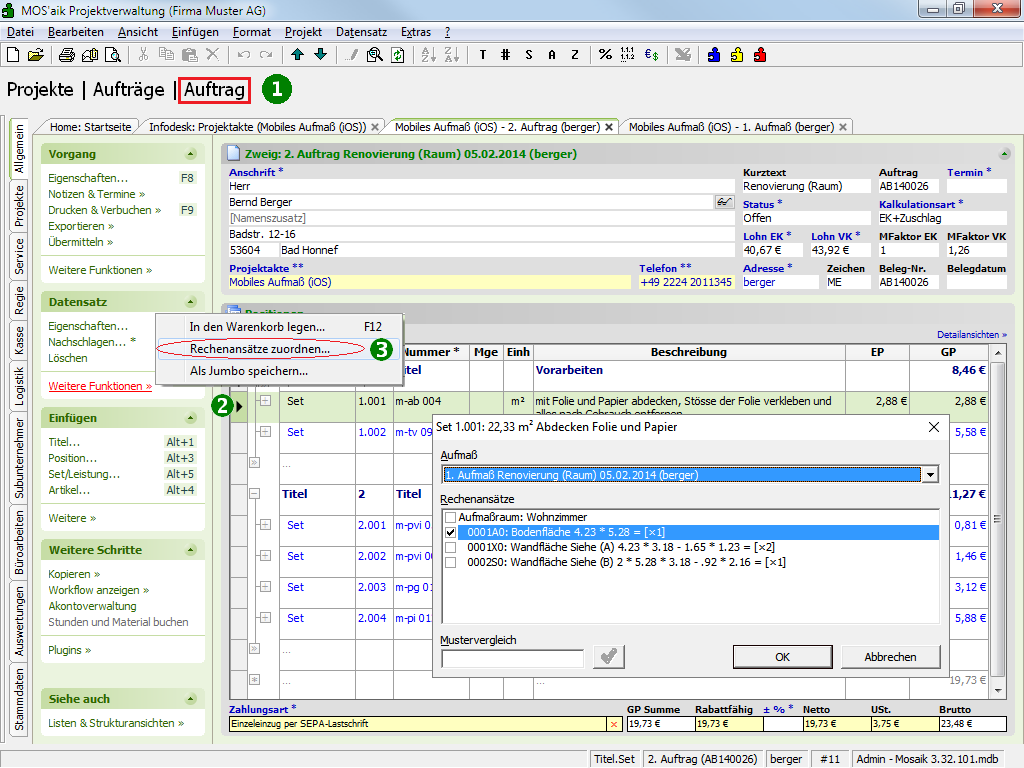The image size is (1024, 768).
Task: Check the 0001X0 Wandfläche Siehe (A) checkbox
Action: [x=450, y=547]
